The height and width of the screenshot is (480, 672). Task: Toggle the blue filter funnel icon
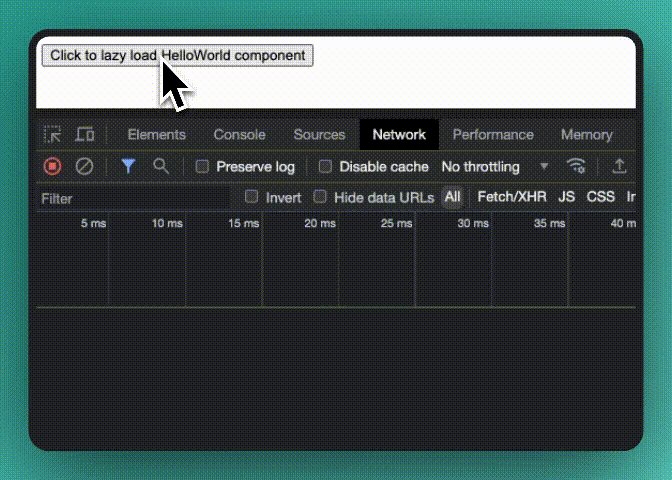[128, 166]
